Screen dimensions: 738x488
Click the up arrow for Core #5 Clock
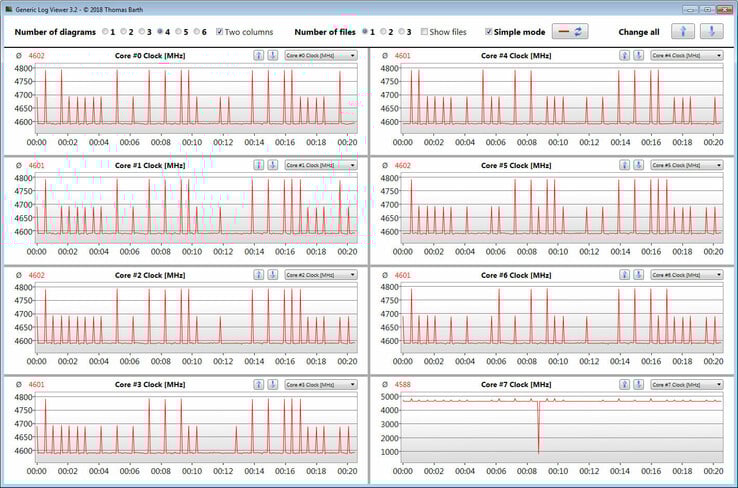click(x=624, y=165)
